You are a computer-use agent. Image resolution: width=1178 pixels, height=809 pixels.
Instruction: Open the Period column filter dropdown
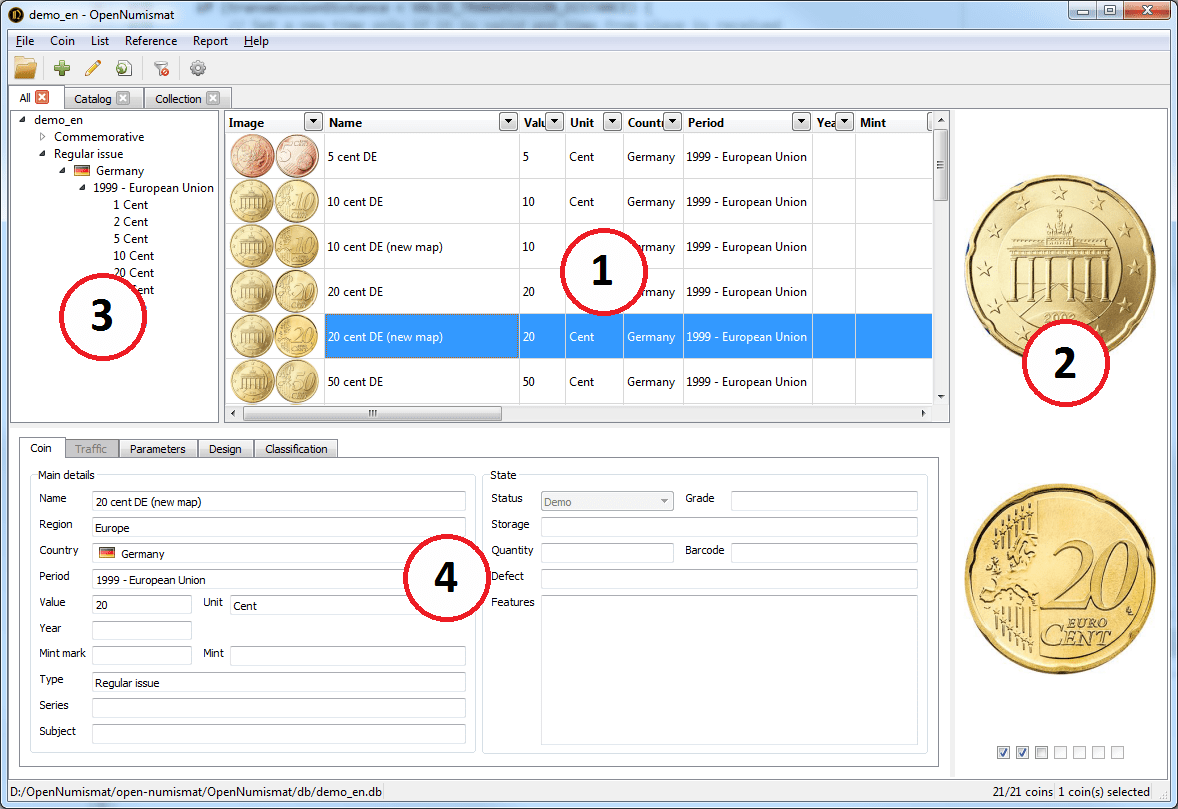click(x=802, y=122)
